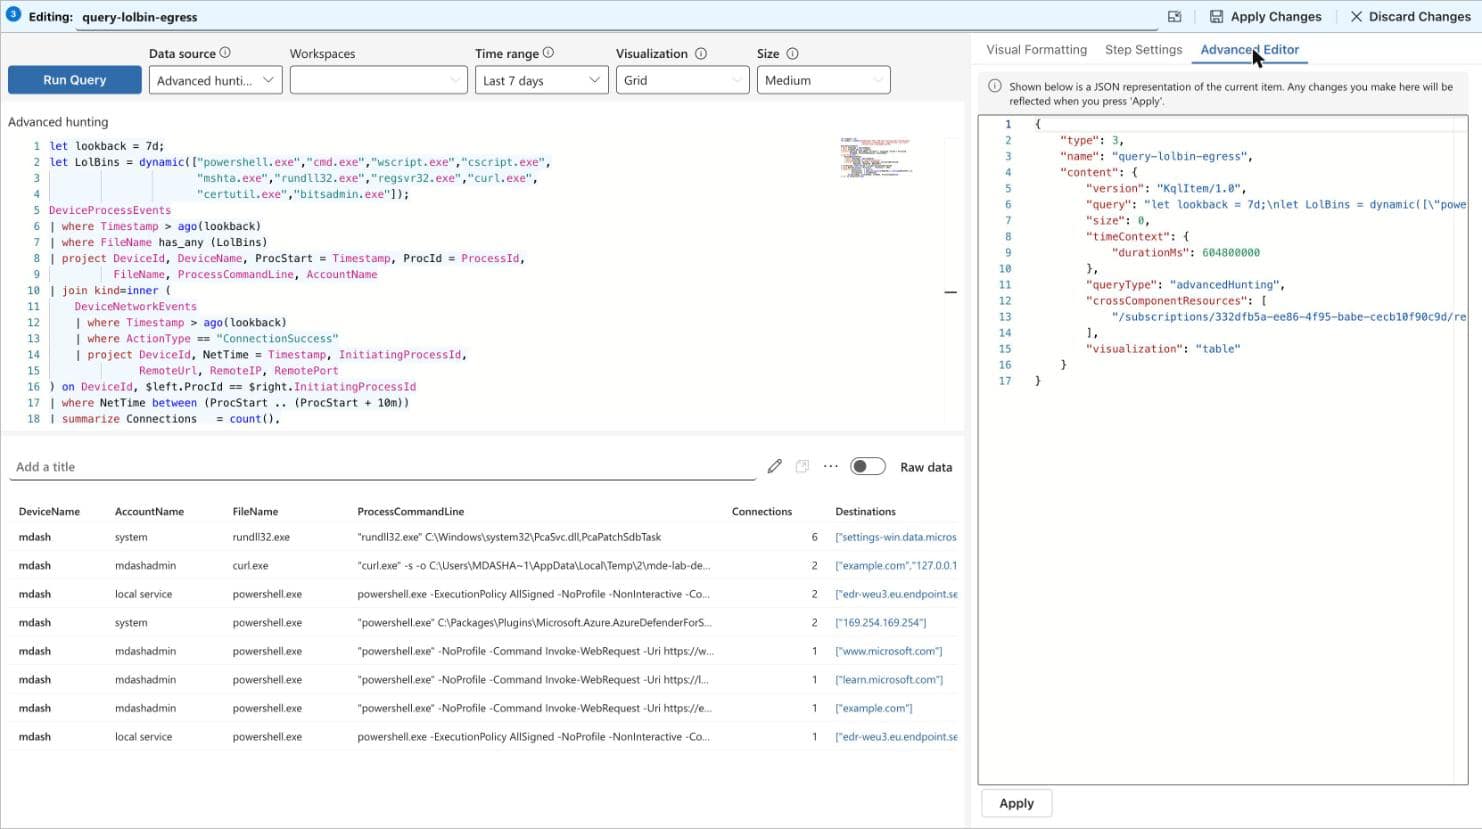Click the Run Query button
Viewport: 1482px width, 829px height.
point(74,80)
